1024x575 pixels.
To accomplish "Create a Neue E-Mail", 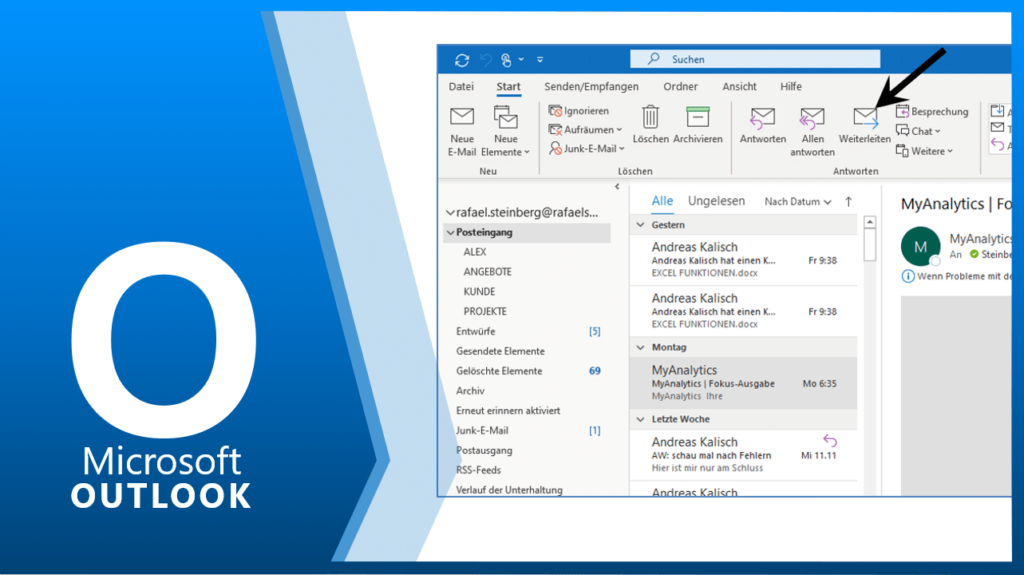I will (x=462, y=131).
